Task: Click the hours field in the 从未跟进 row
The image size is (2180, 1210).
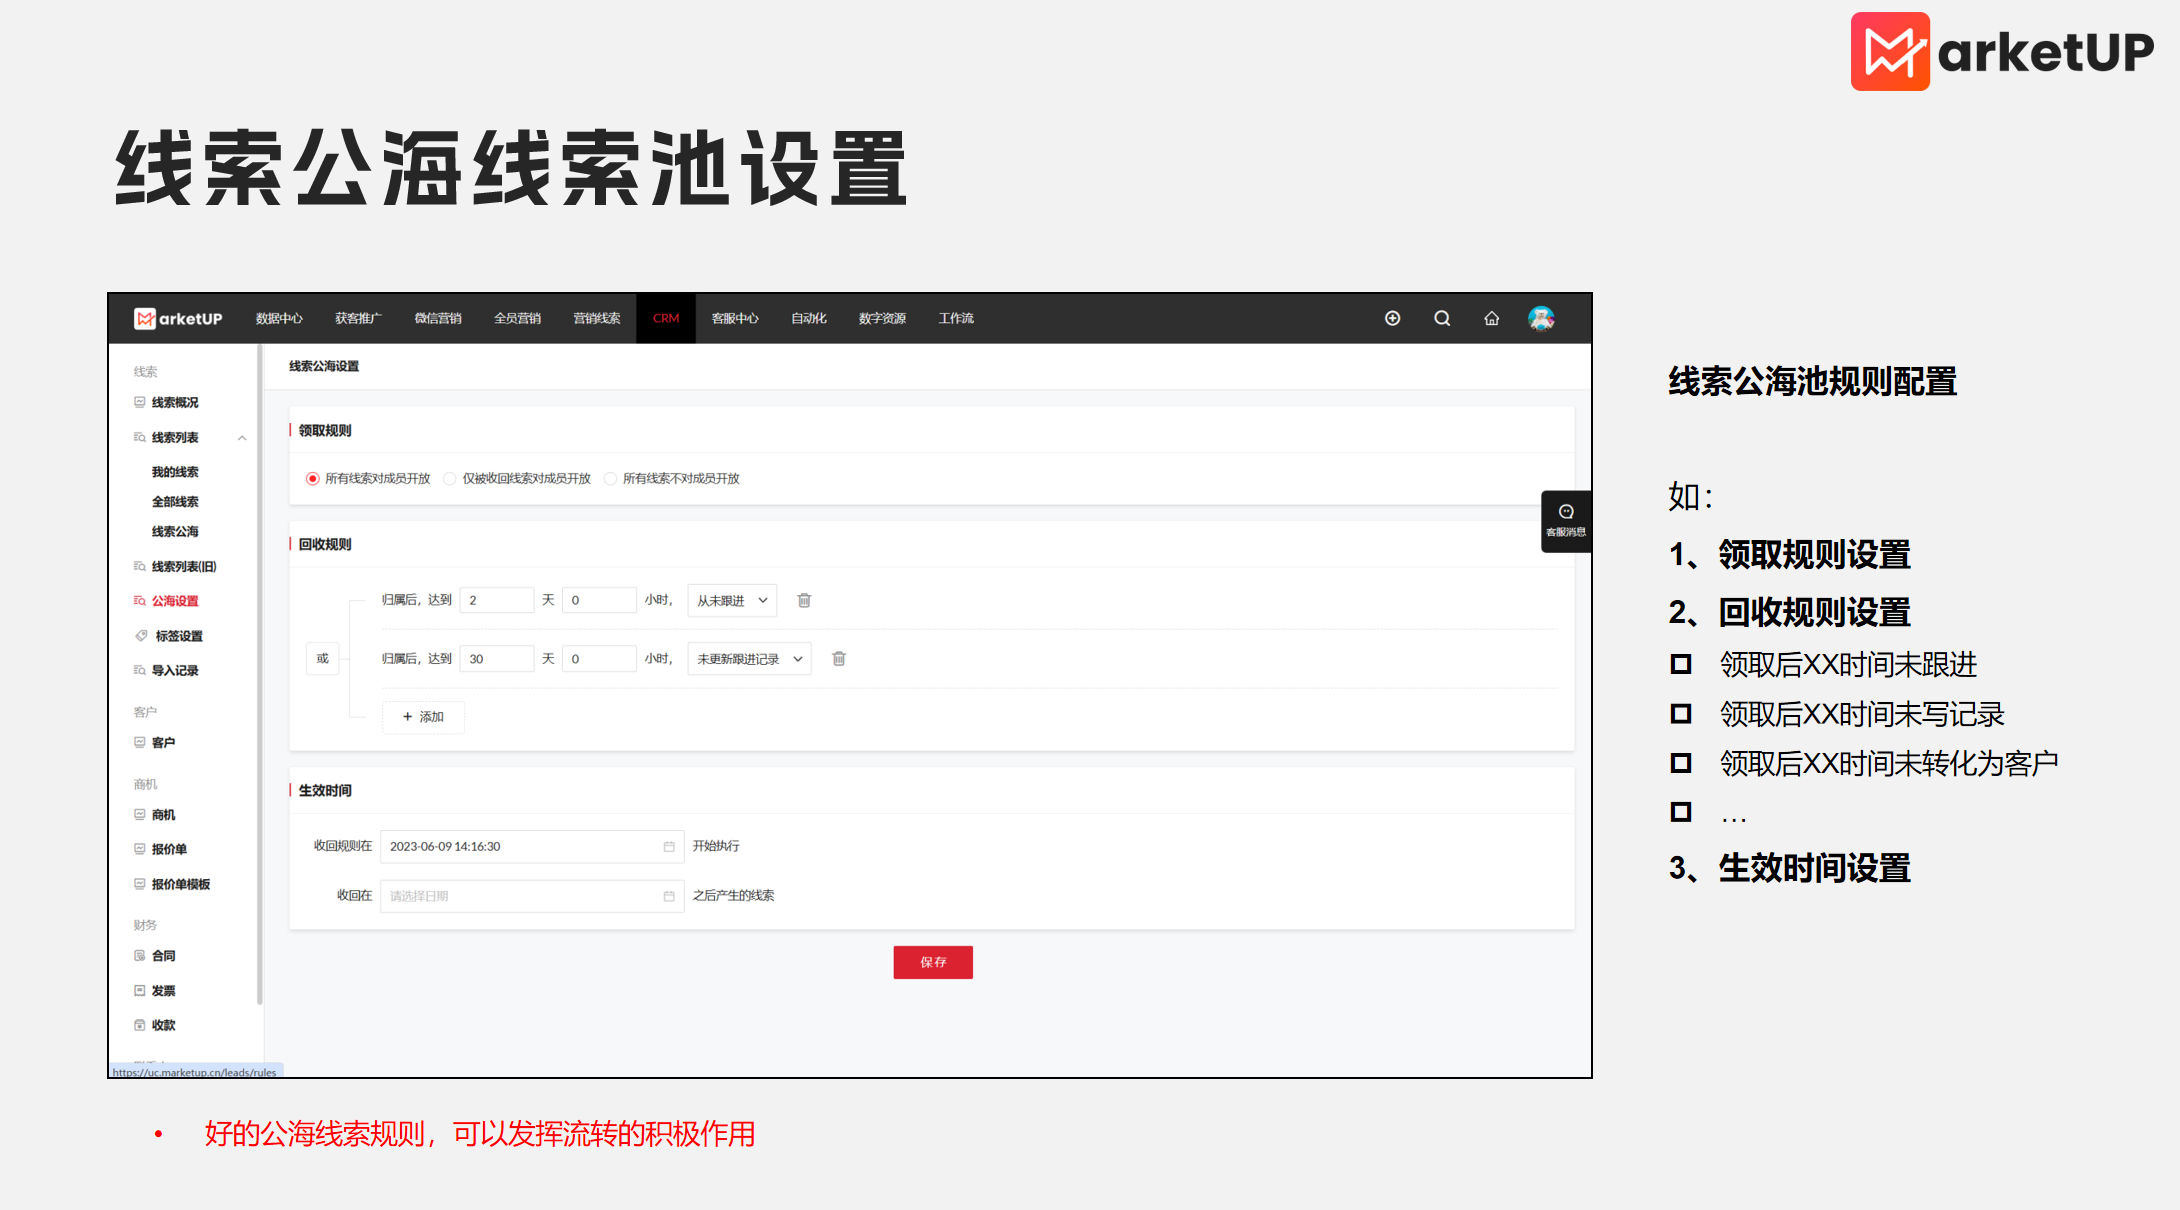Action: (599, 600)
